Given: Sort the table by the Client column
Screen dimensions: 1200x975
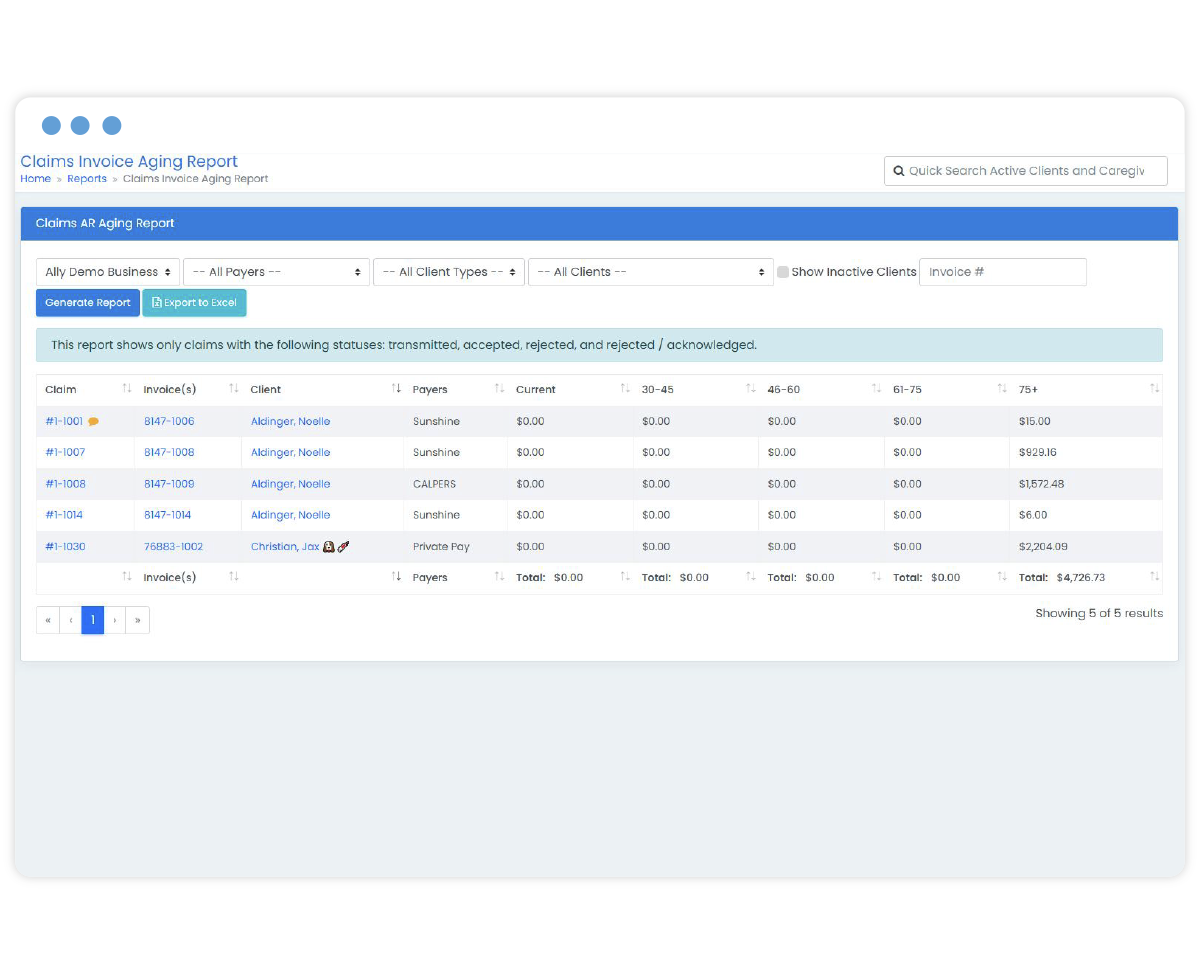Looking at the screenshot, I should (396, 389).
